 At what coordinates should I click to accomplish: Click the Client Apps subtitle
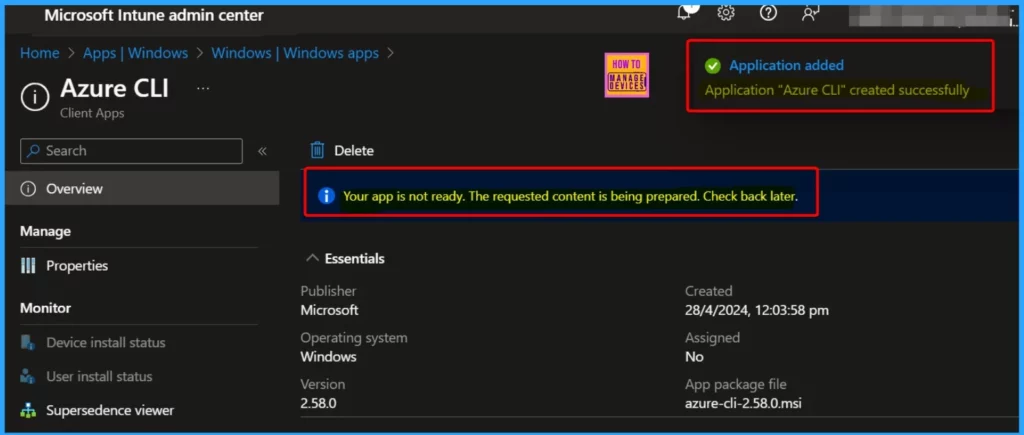[92, 113]
